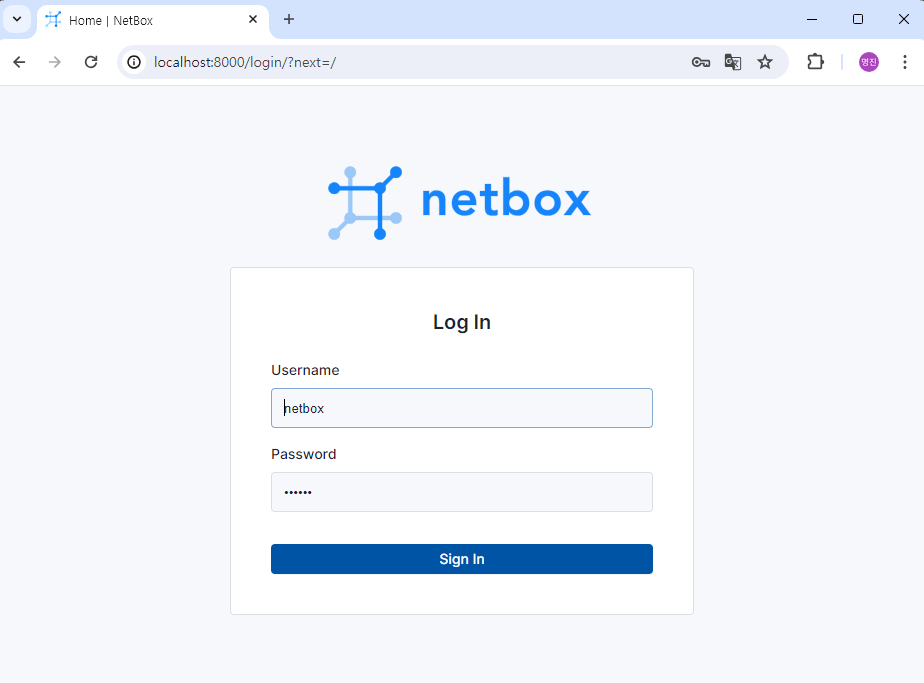924x683 pixels.
Task: Go back to the previous page
Action: 19,62
